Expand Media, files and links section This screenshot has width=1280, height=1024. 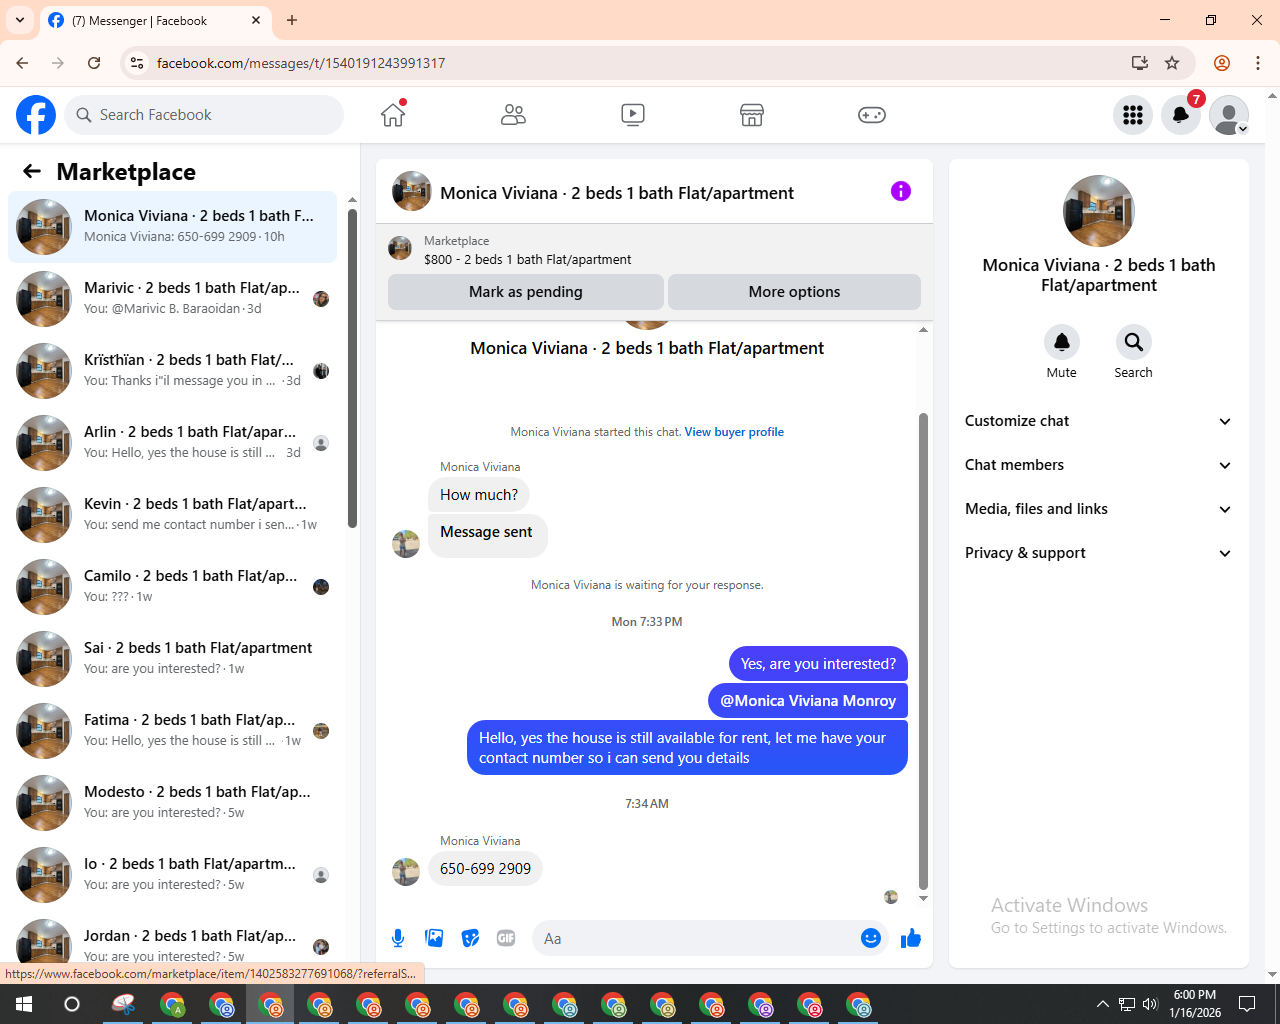tap(1098, 509)
